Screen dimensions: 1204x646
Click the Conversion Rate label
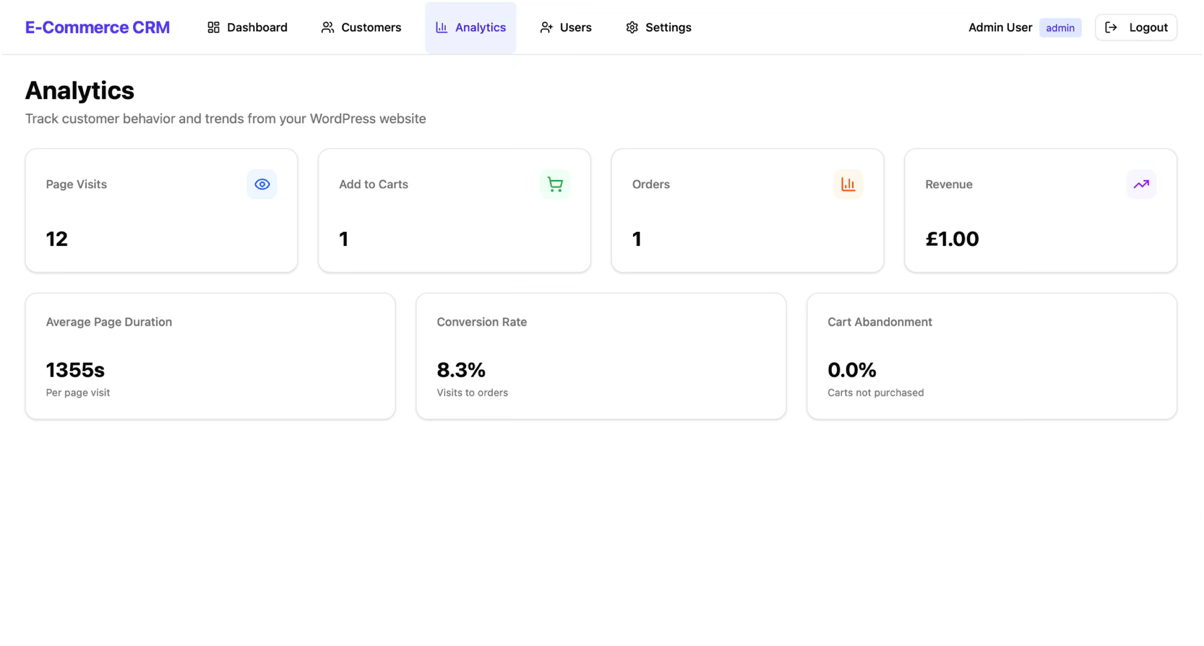coord(482,322)
